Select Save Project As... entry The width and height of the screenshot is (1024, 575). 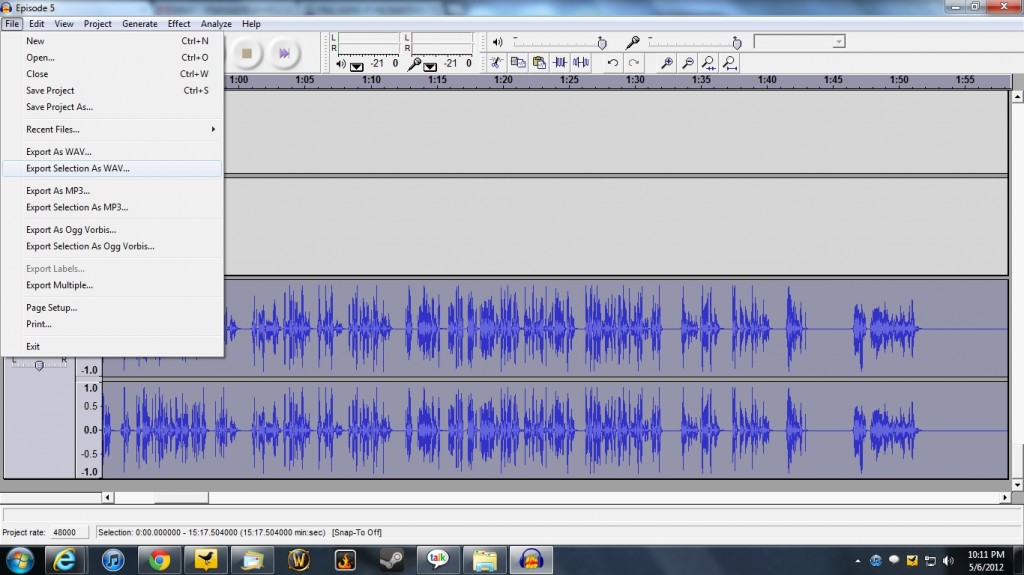click(112, 107)
